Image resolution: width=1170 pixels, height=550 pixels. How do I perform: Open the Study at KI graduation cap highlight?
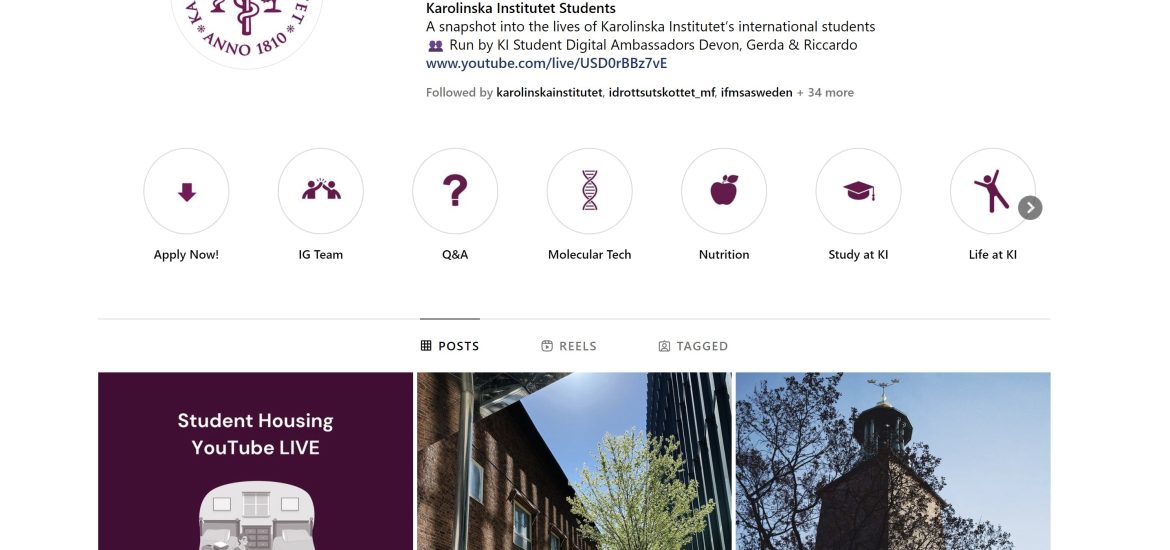tap(858, 191)
